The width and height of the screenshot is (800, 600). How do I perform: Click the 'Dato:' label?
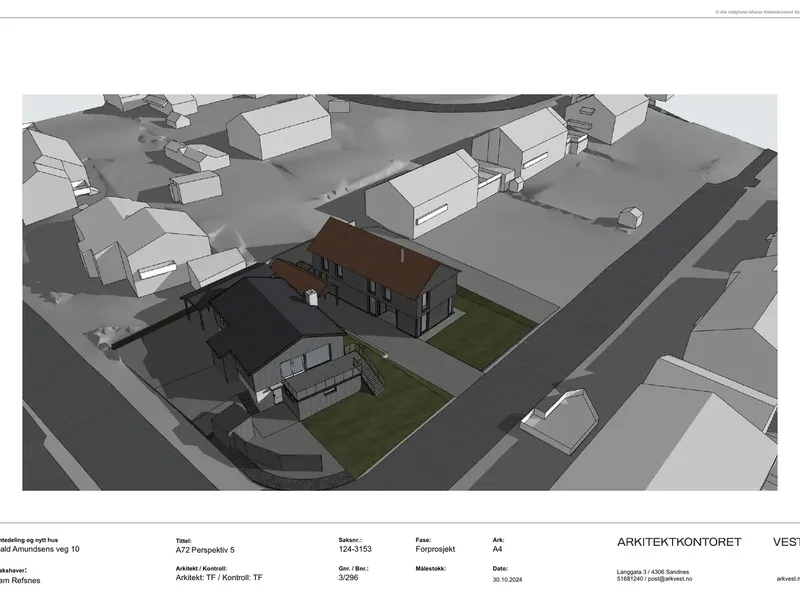500,568
